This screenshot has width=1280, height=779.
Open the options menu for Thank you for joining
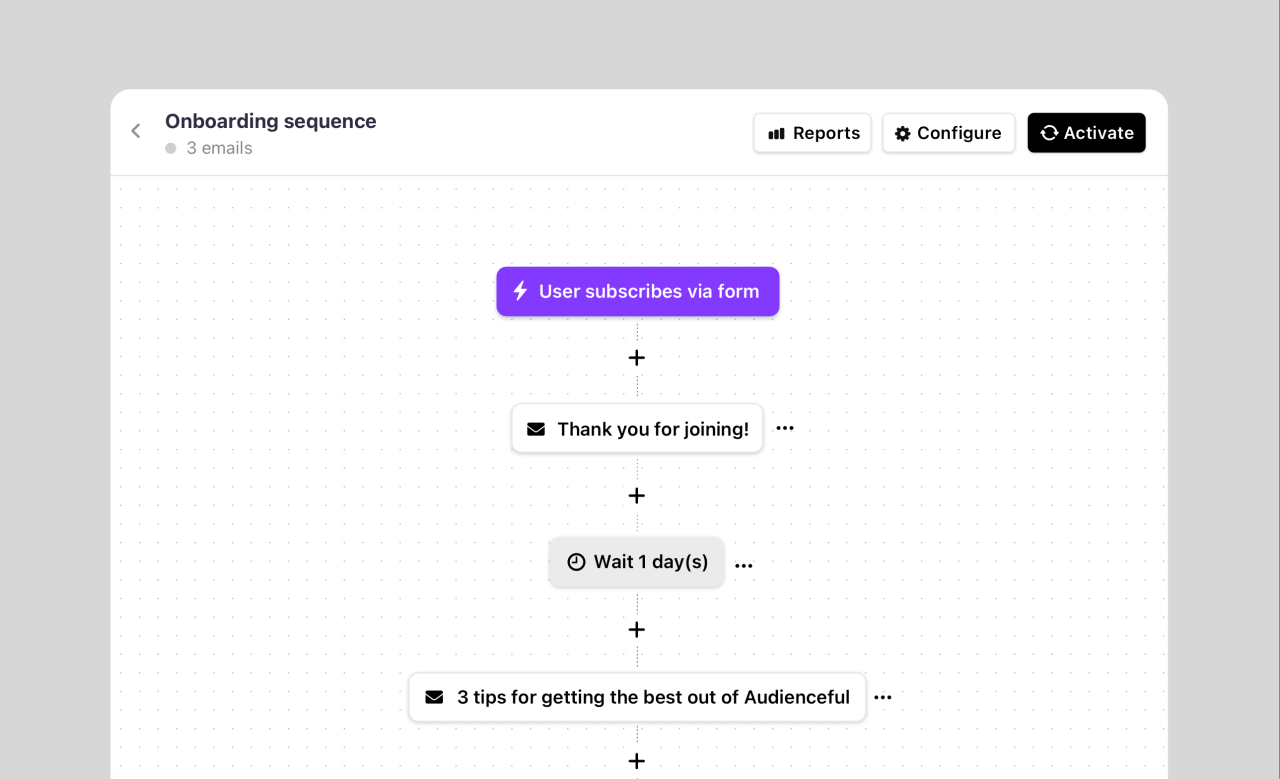pos(784,428)
